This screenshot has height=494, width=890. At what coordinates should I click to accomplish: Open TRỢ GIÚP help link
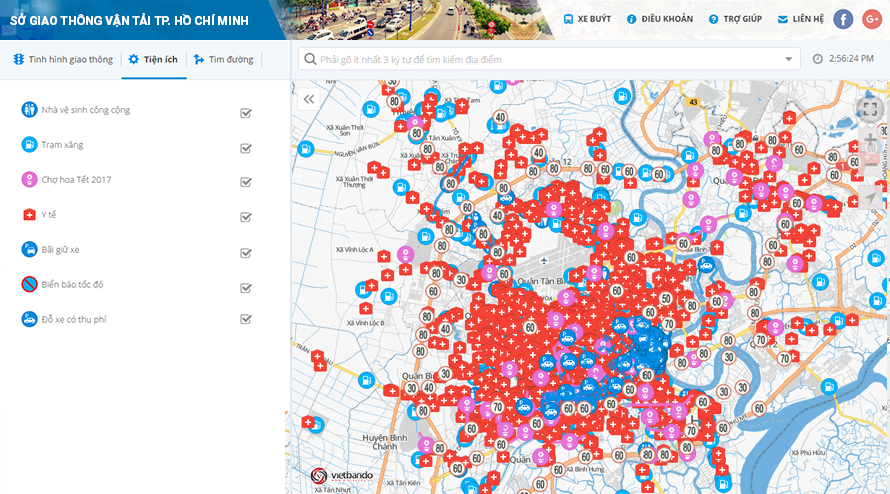(x=735, y=19)
